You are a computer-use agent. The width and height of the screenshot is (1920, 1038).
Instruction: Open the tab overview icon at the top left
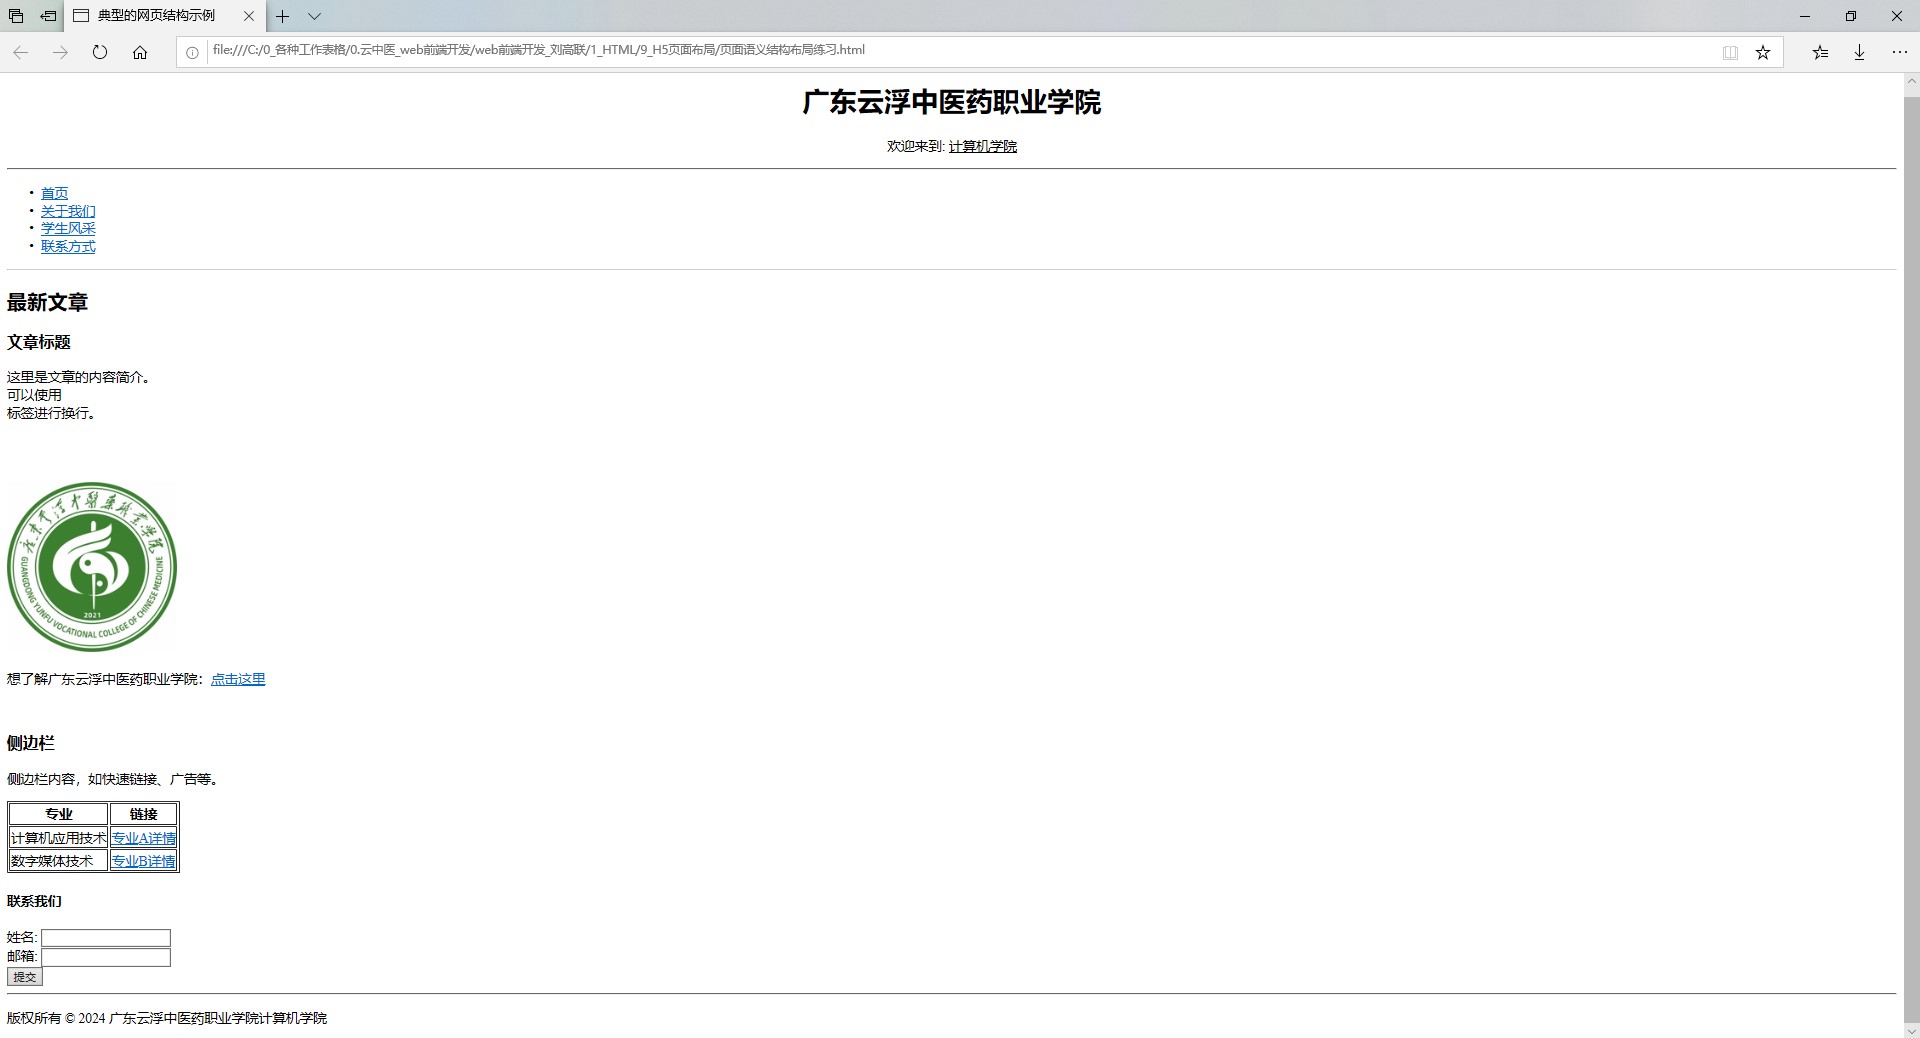(16, 16)
